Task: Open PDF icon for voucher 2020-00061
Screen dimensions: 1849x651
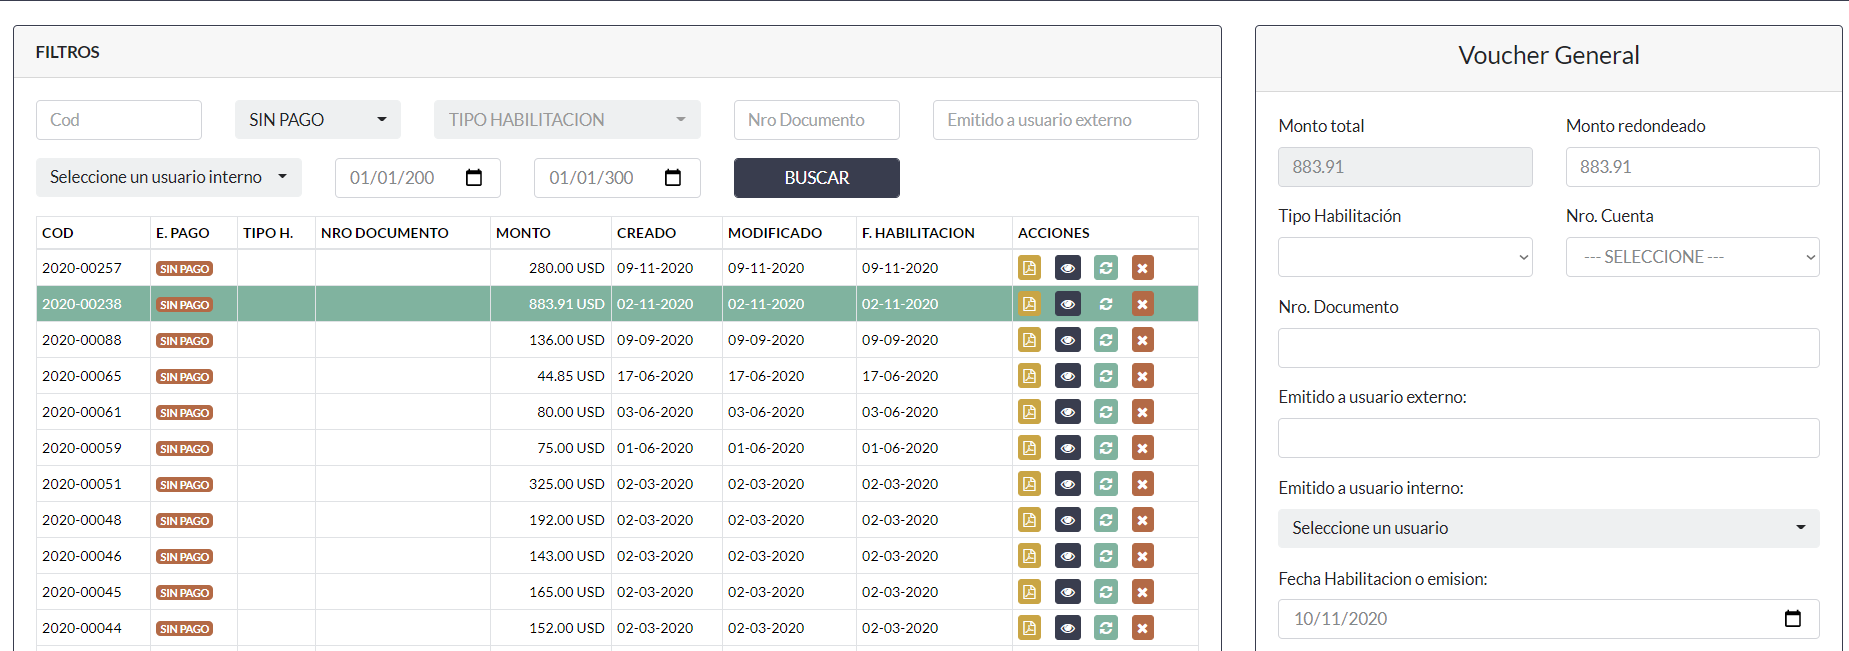Action: click(x=1029, y=412)
